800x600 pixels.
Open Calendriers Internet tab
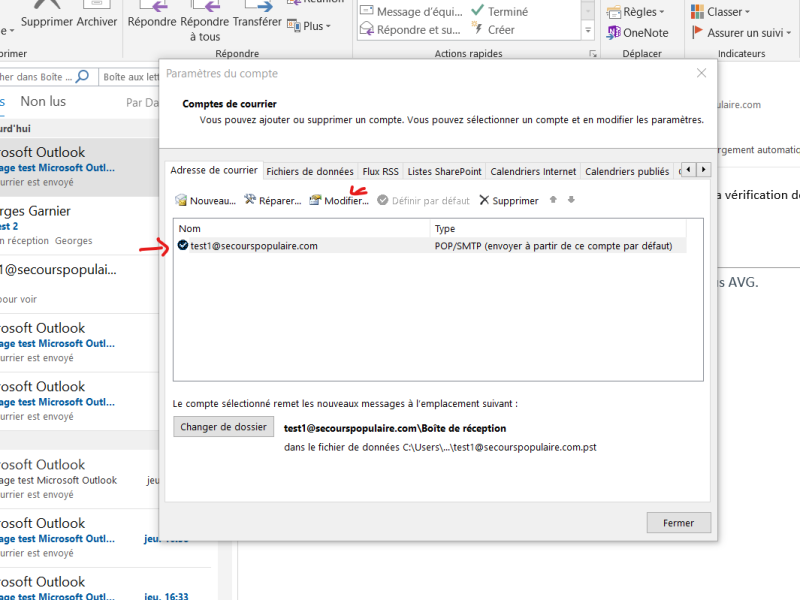(x=533, y=171)
